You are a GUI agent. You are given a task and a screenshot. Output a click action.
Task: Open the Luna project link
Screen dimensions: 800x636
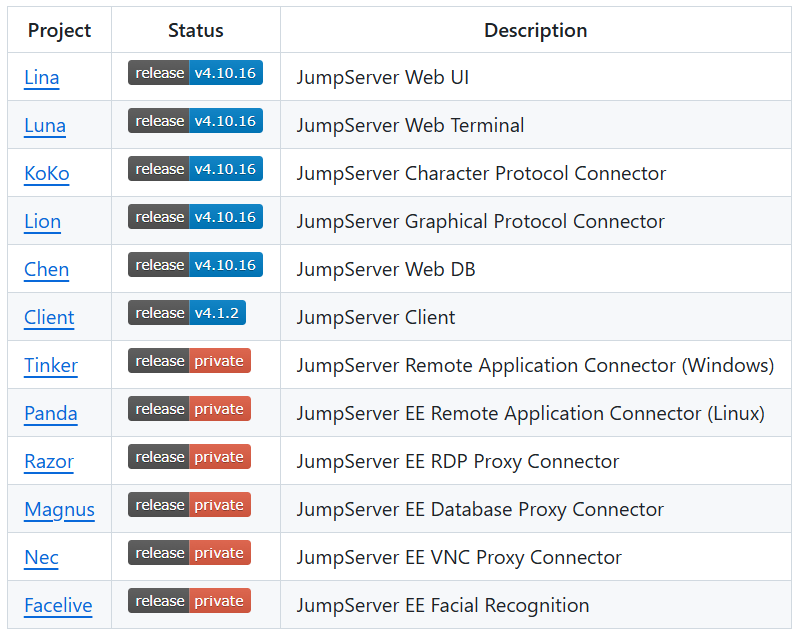45,125
